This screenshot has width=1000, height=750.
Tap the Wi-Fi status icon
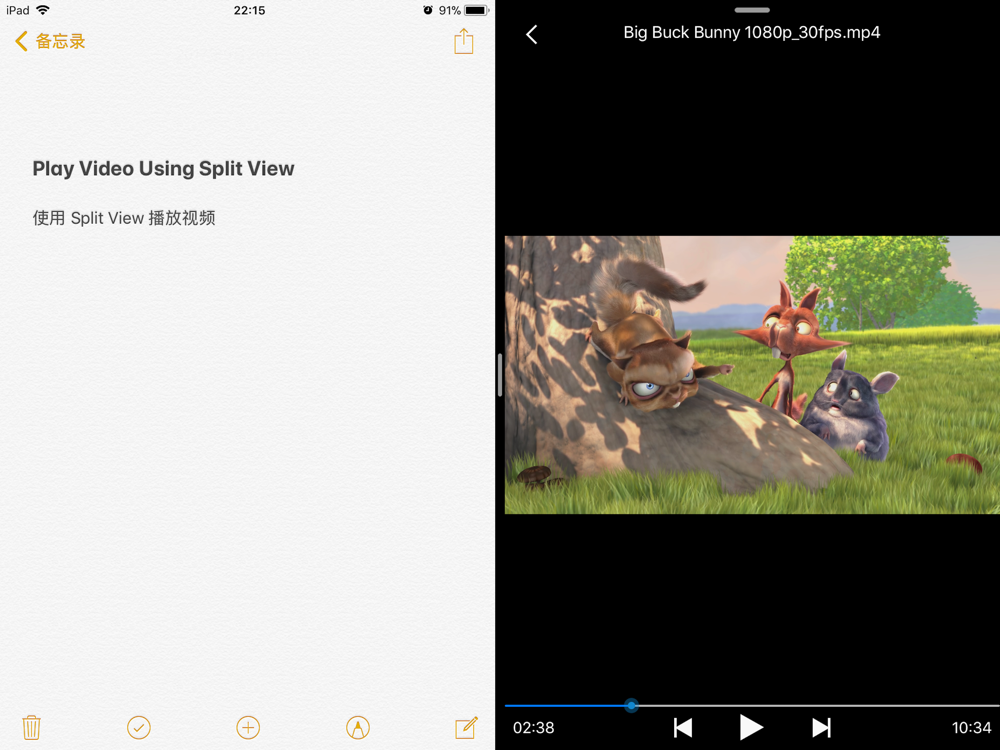coord(43,10)
